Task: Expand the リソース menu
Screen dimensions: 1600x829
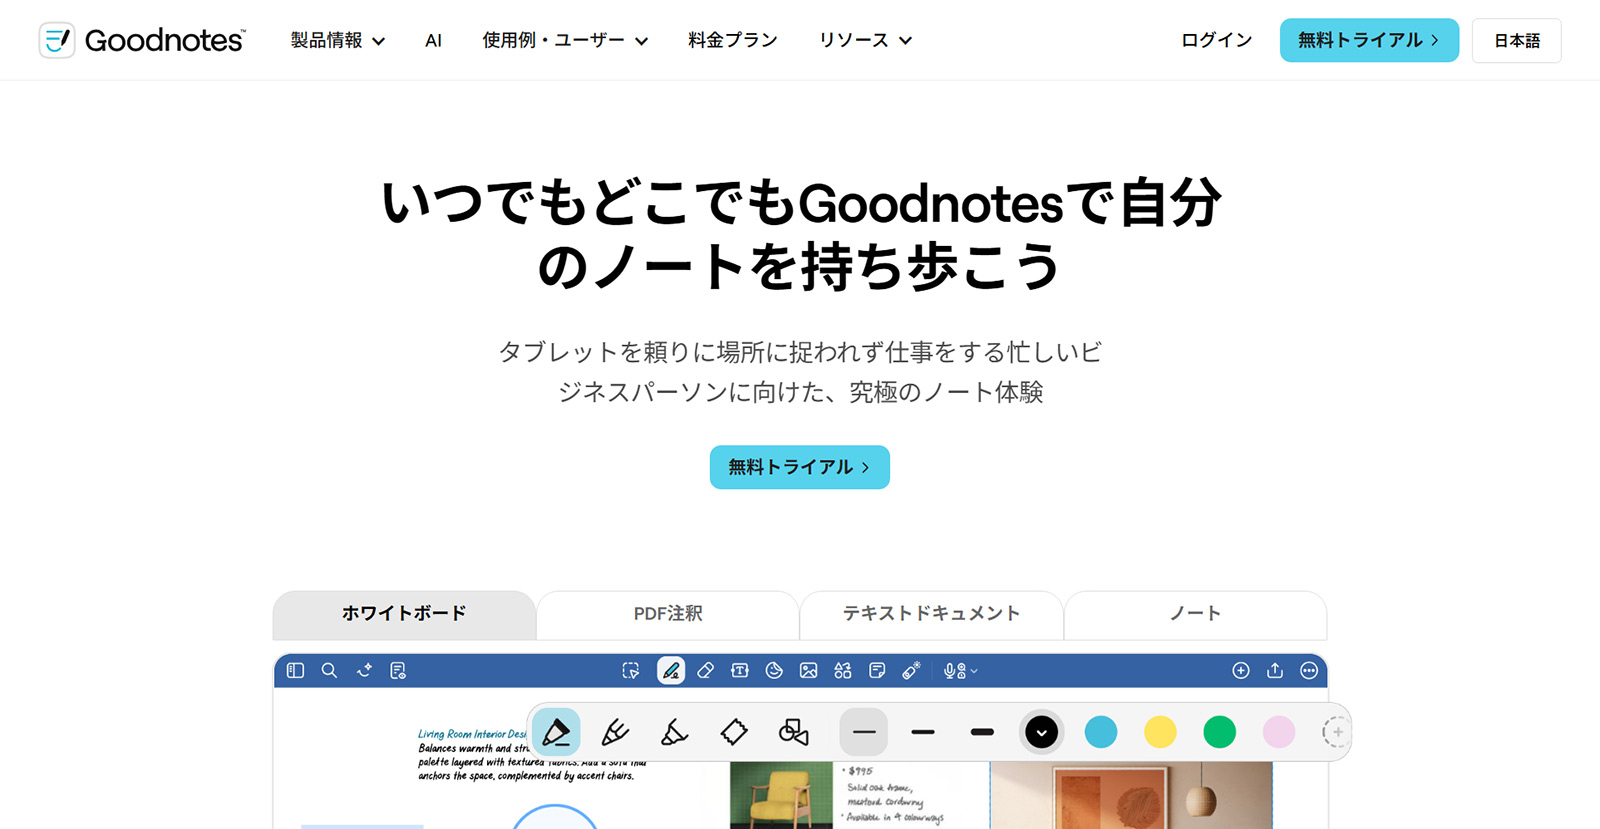Action: 865,40
